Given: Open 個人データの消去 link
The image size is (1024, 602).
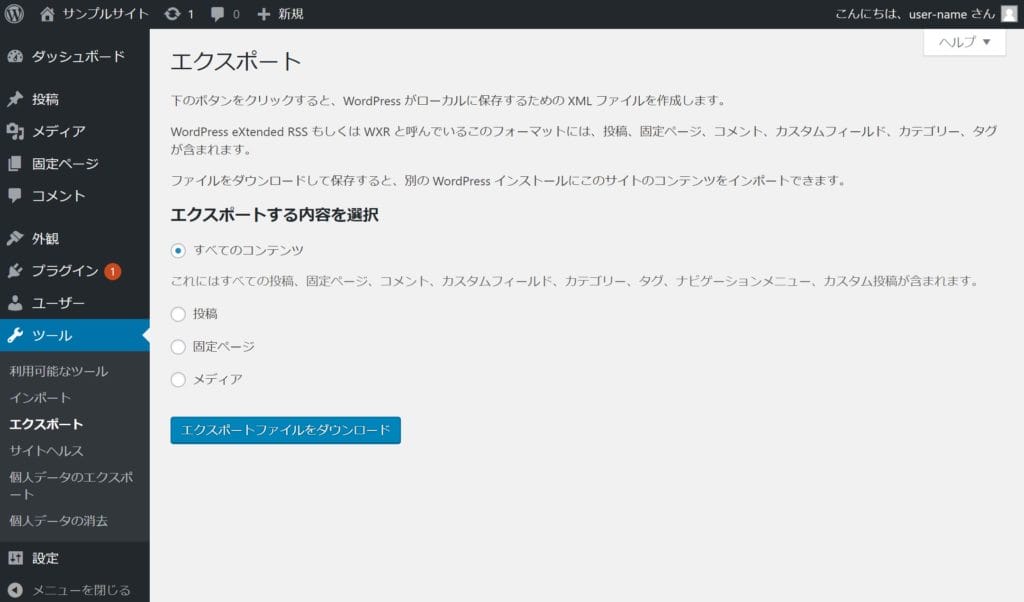Looking at the screenshot, I should (58, 521).
